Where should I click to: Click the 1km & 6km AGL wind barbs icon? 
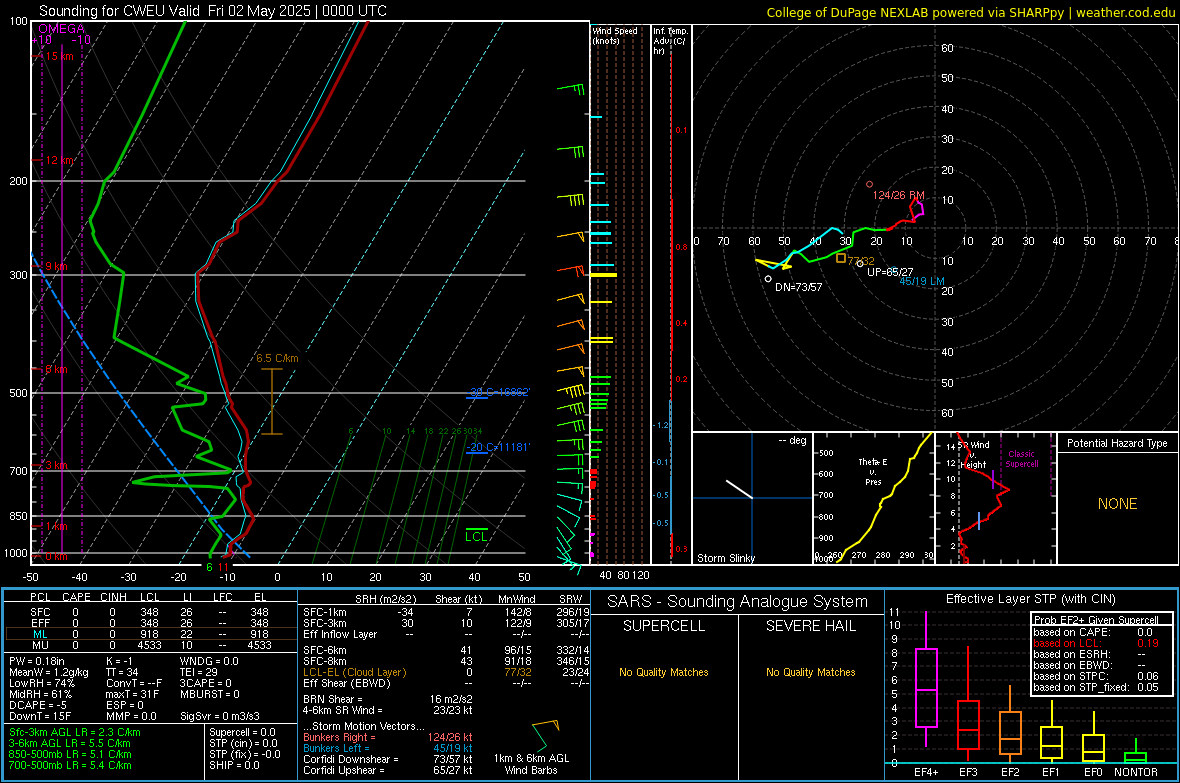click(546, 735)
